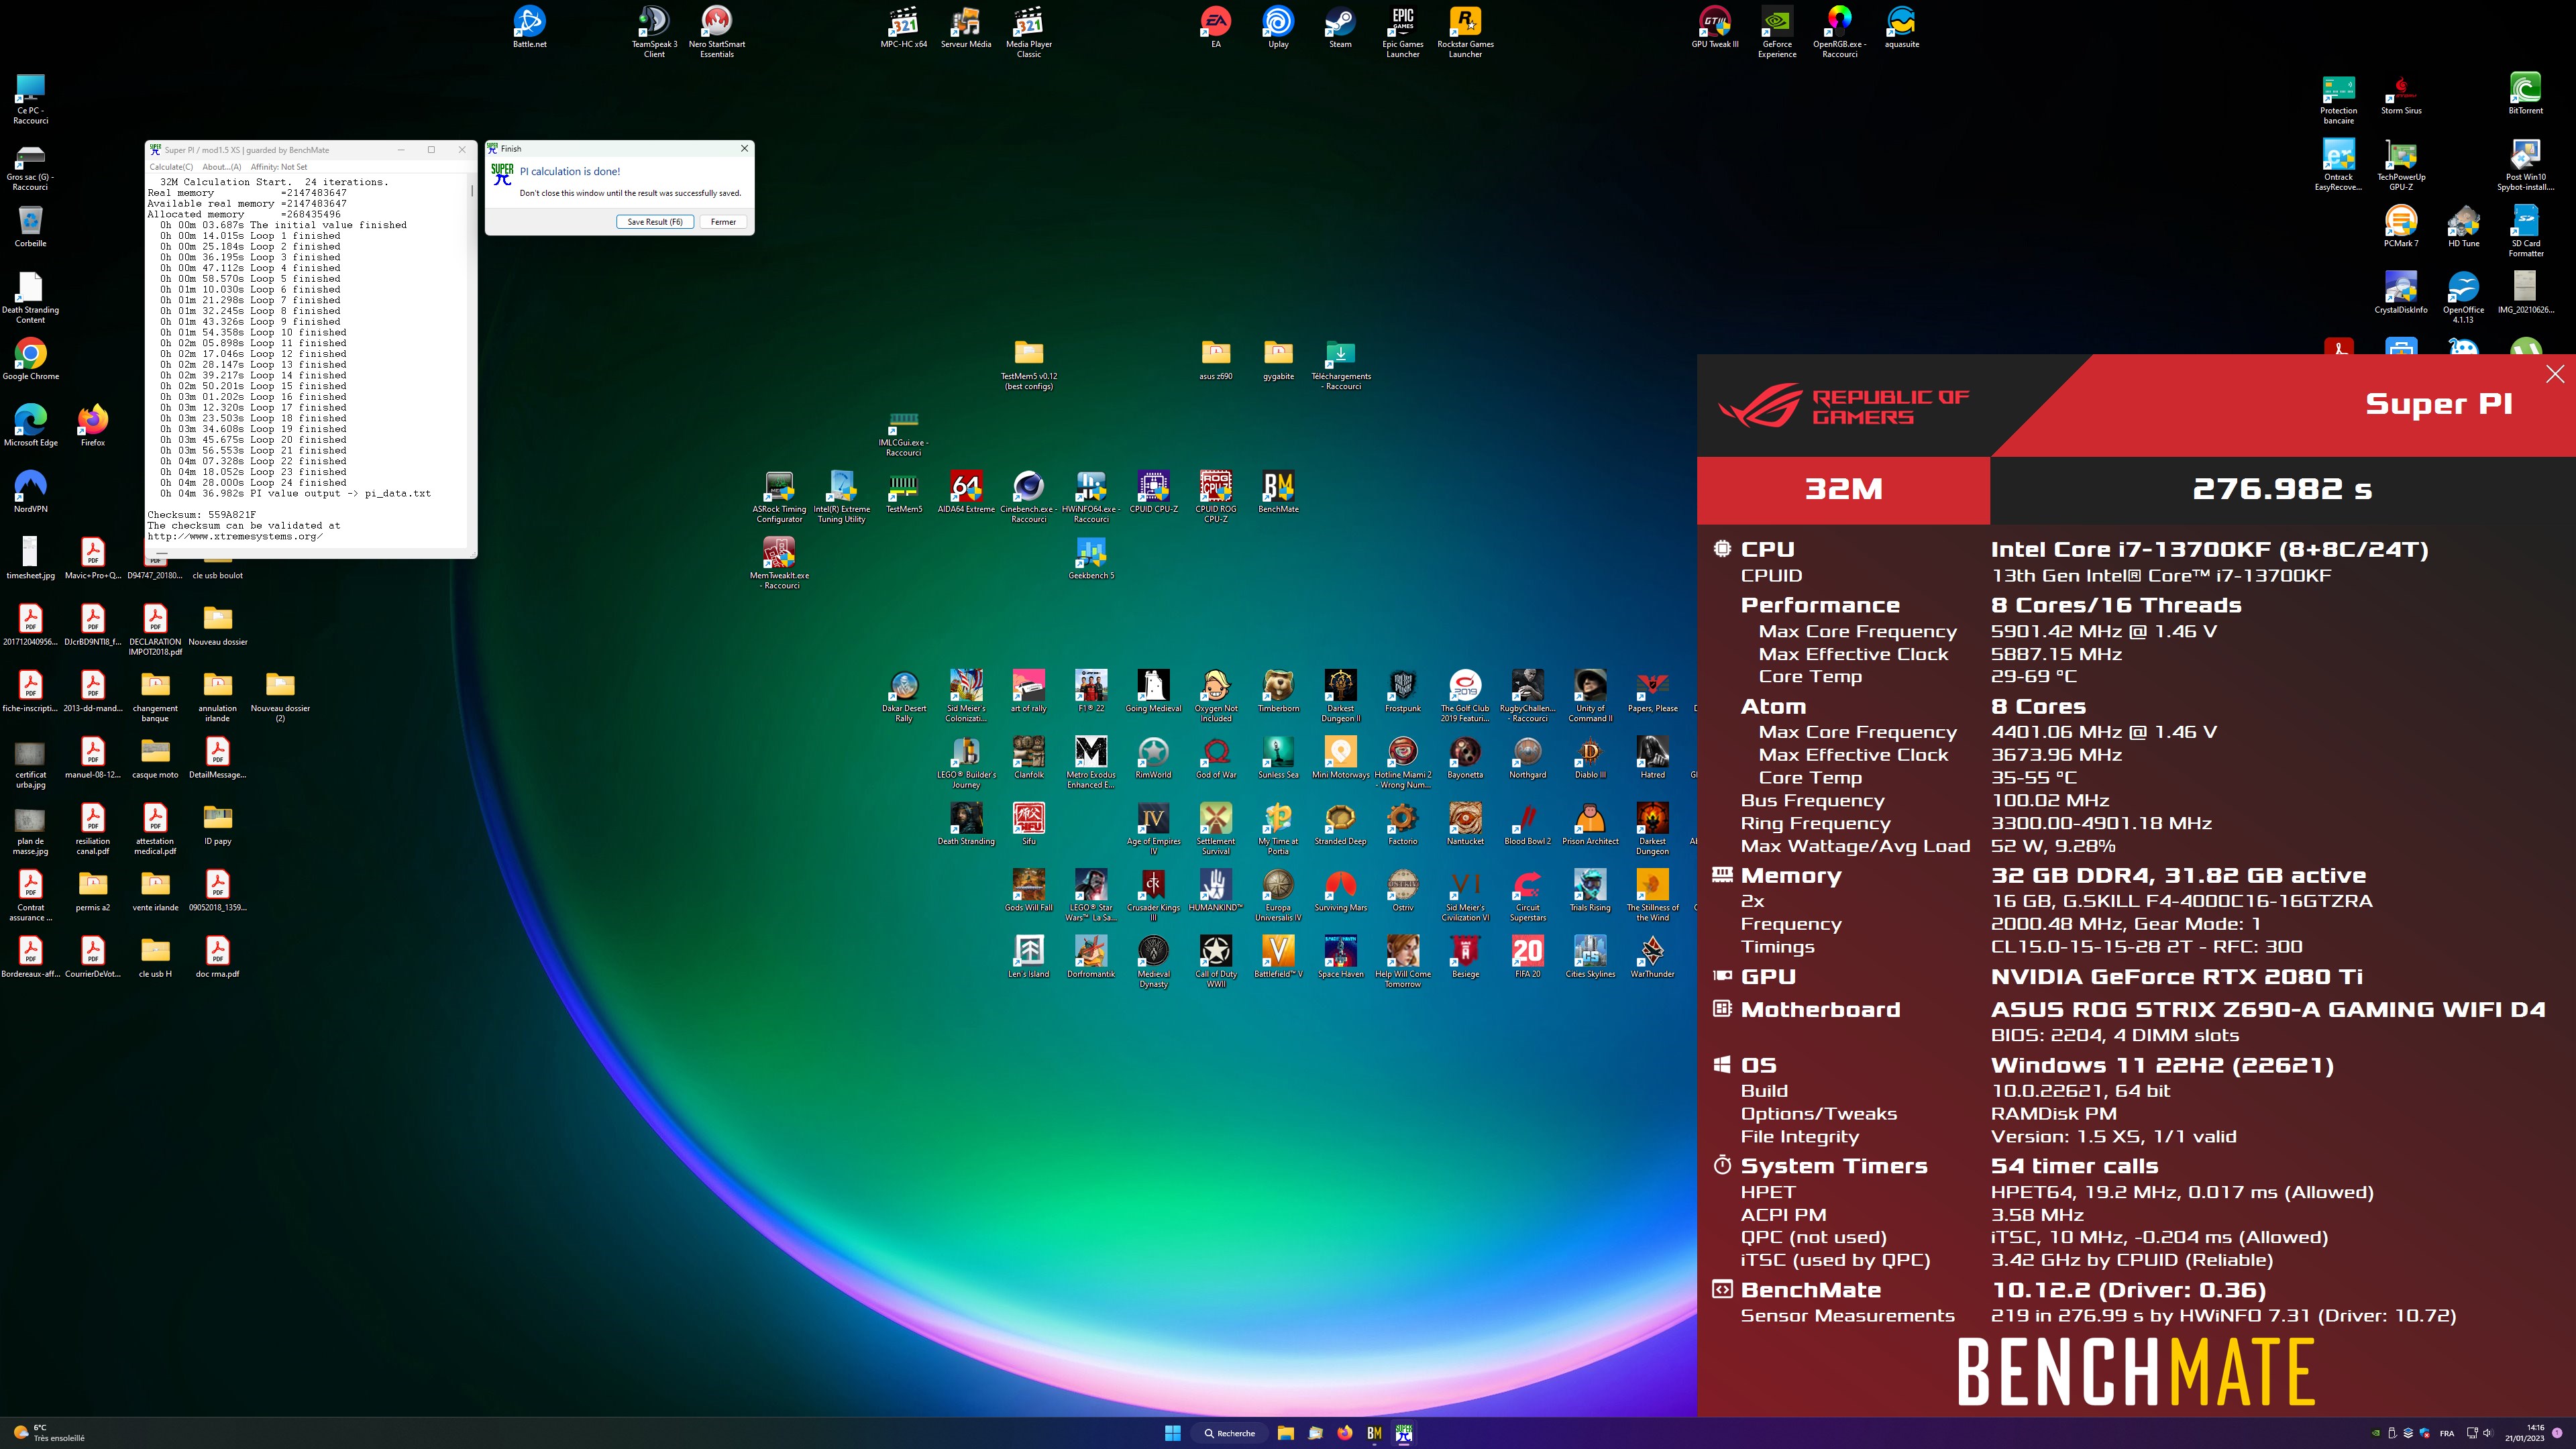
Task: Select the WarThunder game icon
Action: click(x=1652, y=957)
